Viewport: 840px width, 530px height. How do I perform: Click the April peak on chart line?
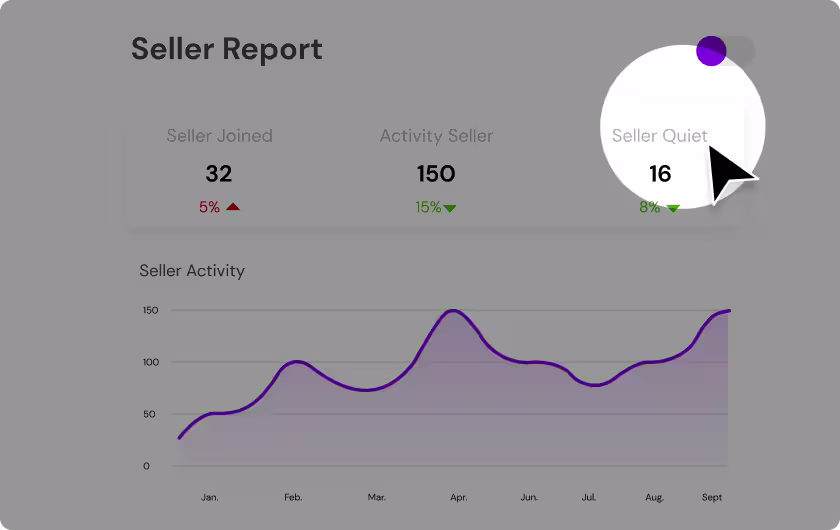(x=453, y=311)
